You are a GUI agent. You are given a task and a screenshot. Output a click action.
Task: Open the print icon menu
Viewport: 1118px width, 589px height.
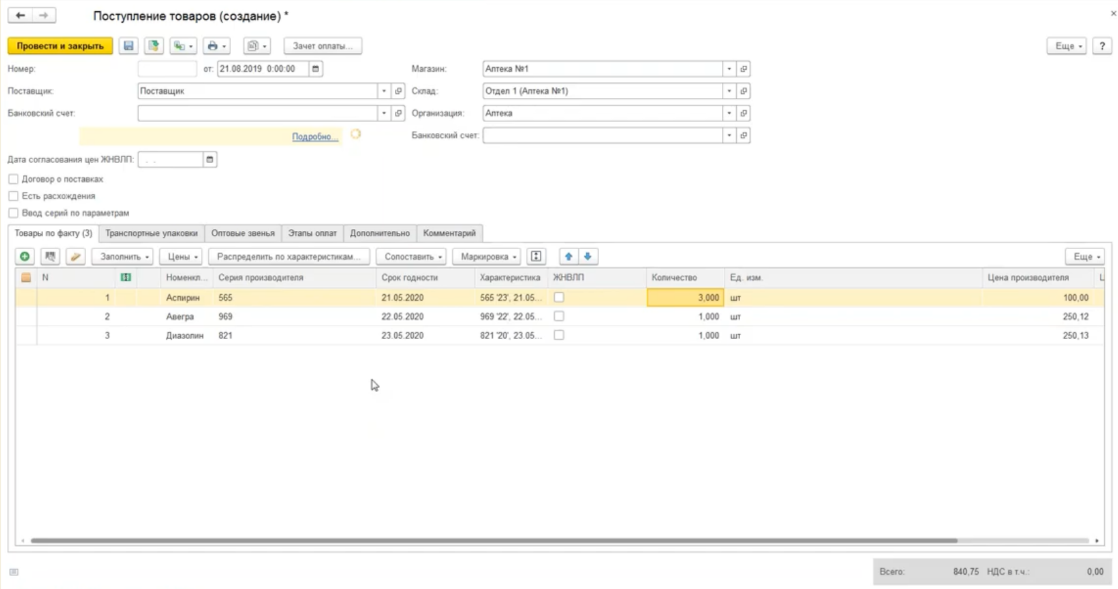(215, 46)
